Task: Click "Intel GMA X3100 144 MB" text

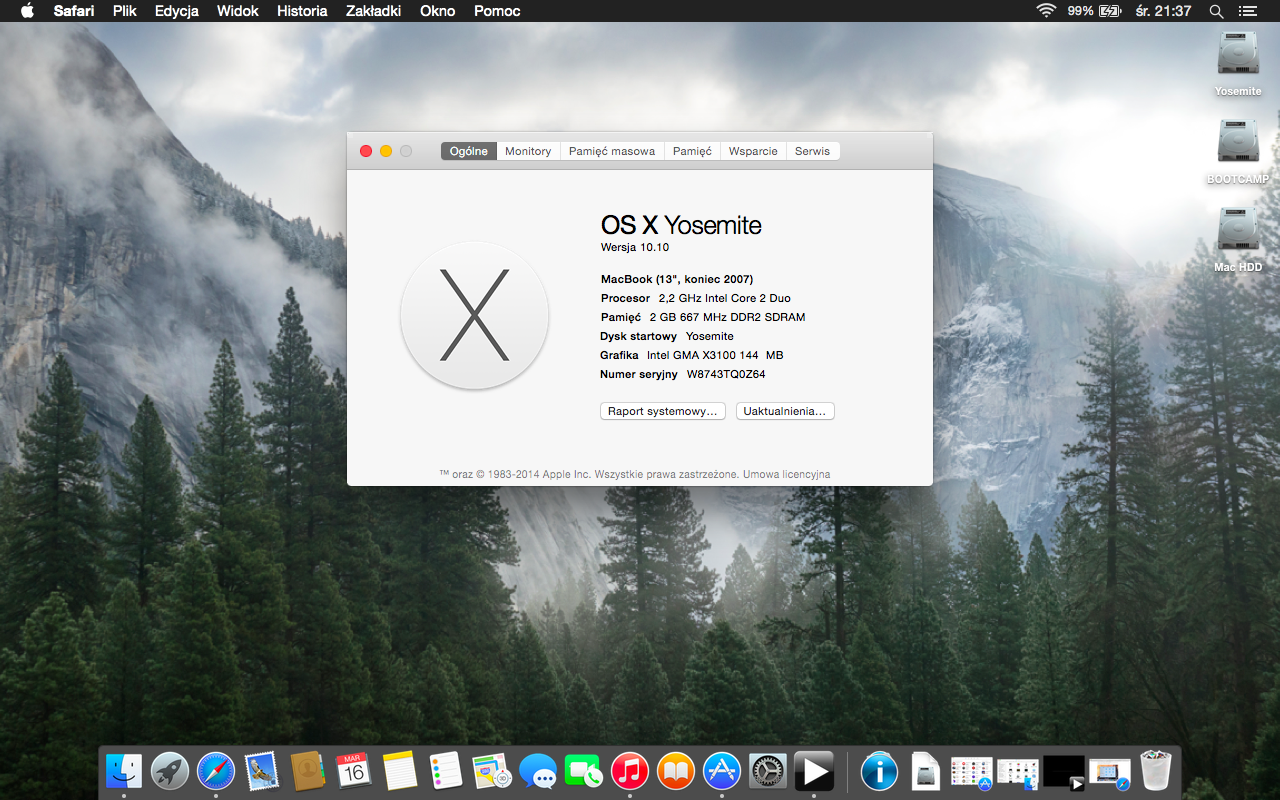Action: (715, 355)
